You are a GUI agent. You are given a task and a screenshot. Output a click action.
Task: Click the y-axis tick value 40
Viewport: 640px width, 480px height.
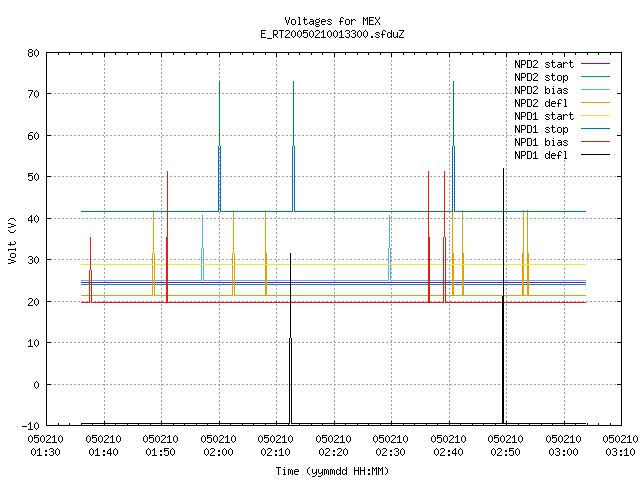click(x=33, y=219)
